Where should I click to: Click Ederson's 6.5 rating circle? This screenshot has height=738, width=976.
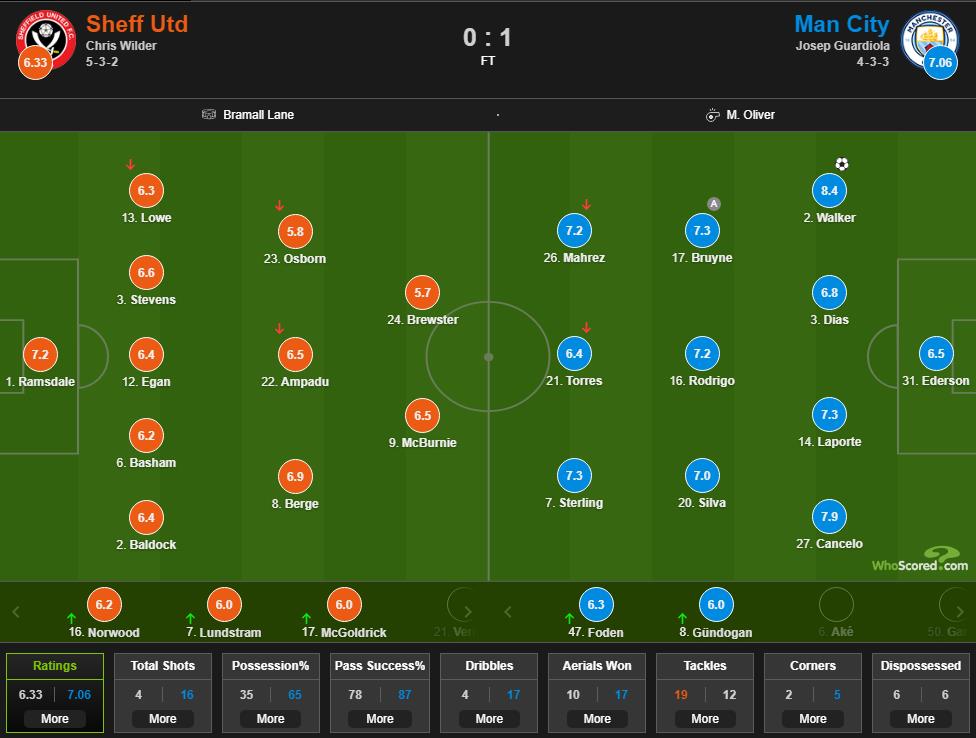(935, 354)
